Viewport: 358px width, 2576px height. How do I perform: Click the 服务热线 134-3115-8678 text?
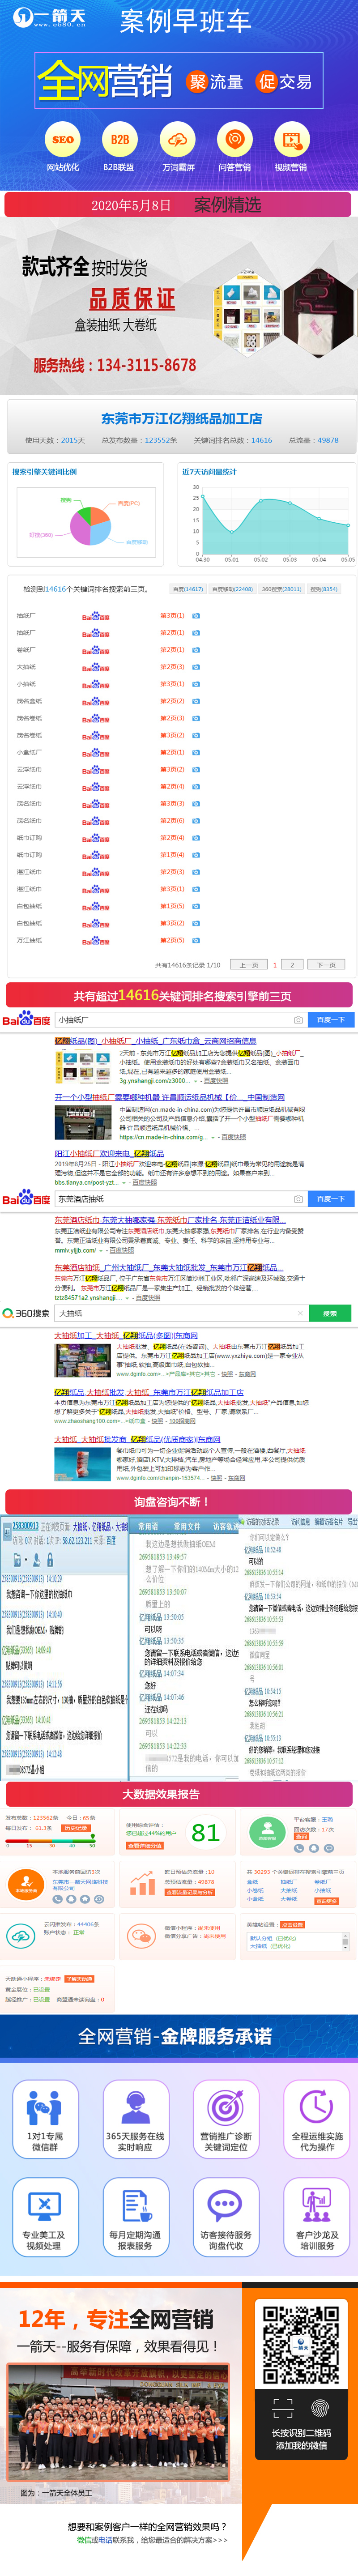115,365
